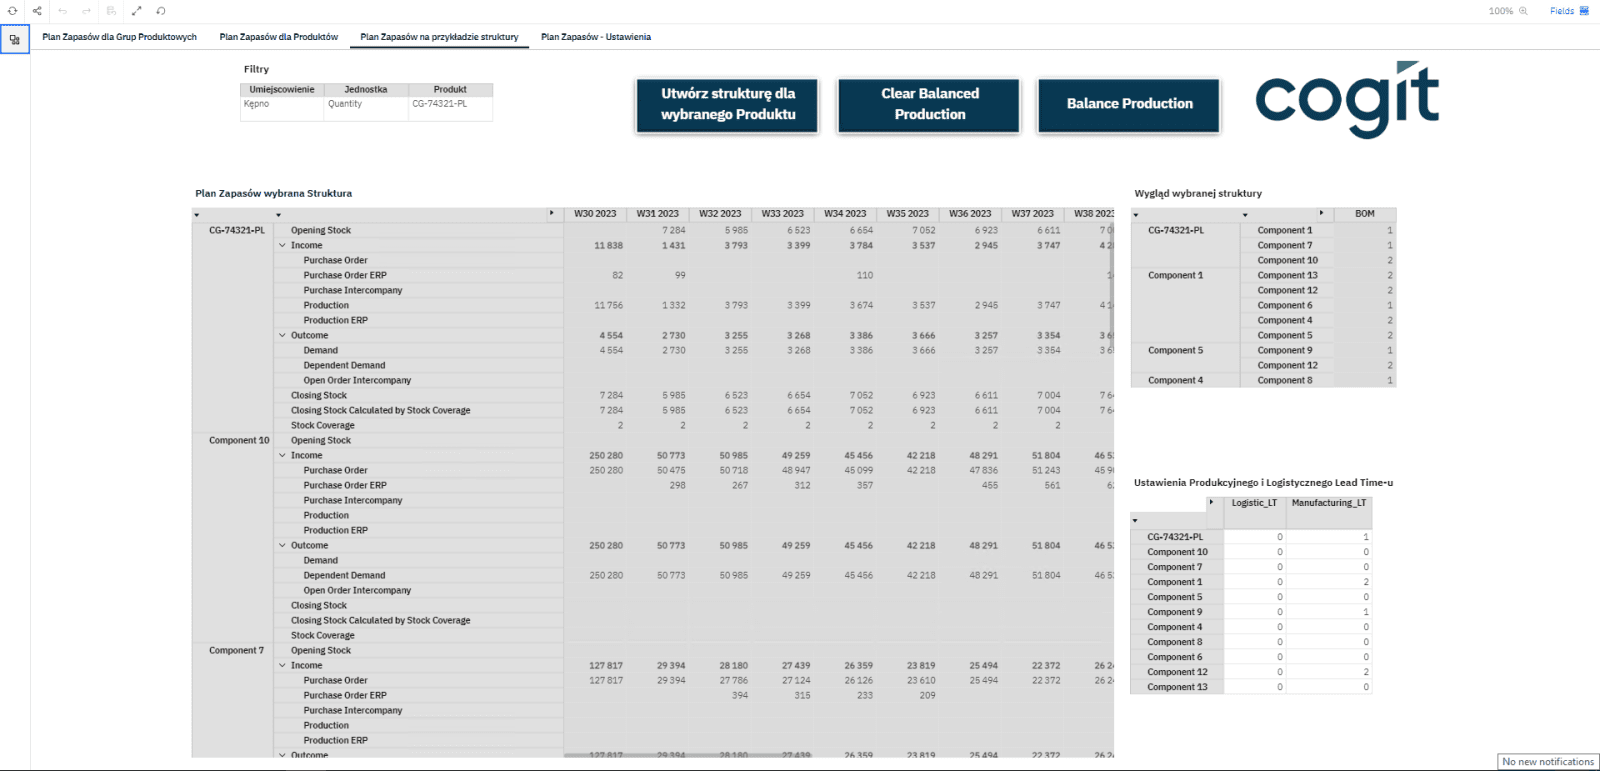Switch to Plan Zapasów dla Grup Produktowych tab
This screenshot has width=1600, height=771.
[119, 37]
